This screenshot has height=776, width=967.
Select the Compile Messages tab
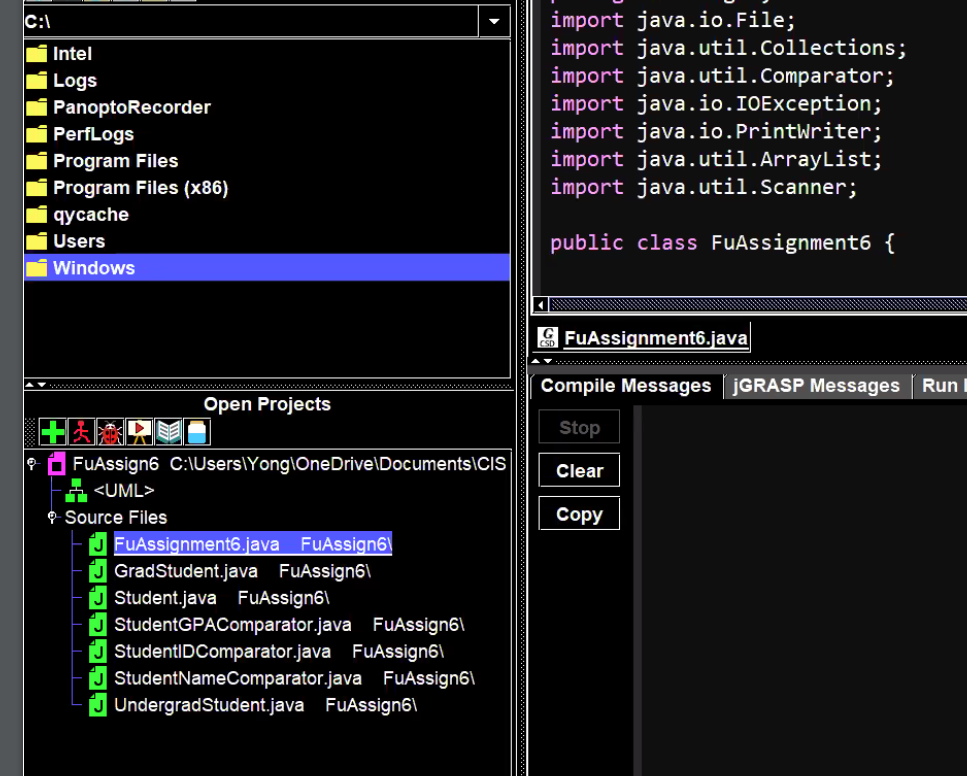[x=624, y=385]
